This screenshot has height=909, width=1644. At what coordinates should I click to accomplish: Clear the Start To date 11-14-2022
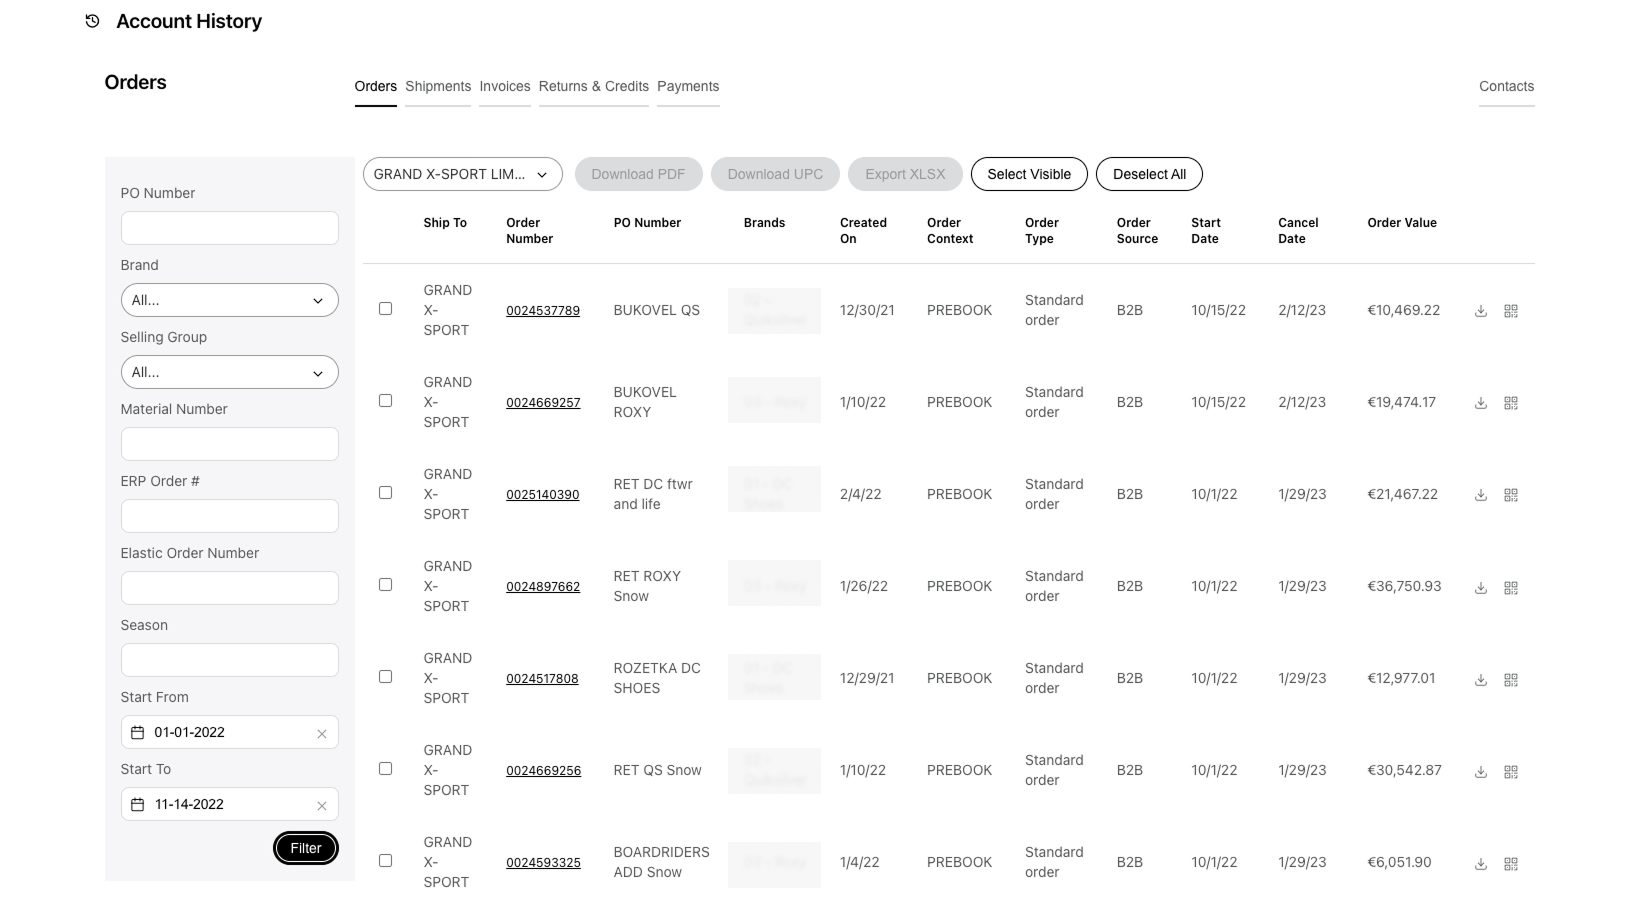322,805
